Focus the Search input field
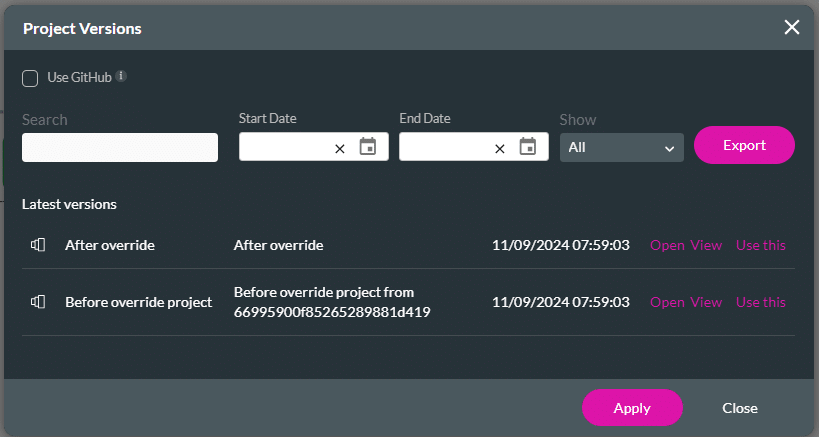Viewport: 819px width, 437px height. click(x=120, y=147)
